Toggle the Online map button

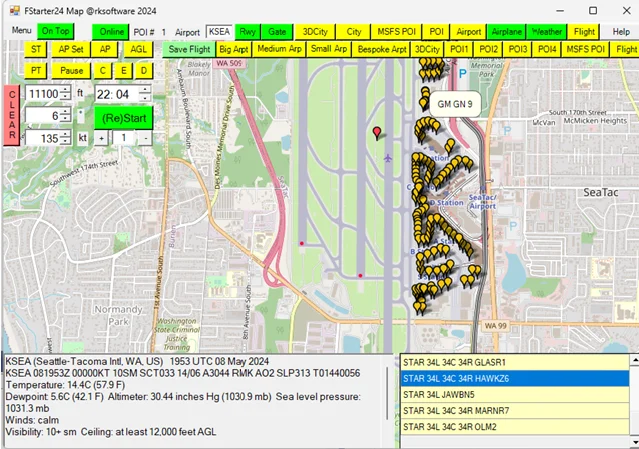coord(111,32)
